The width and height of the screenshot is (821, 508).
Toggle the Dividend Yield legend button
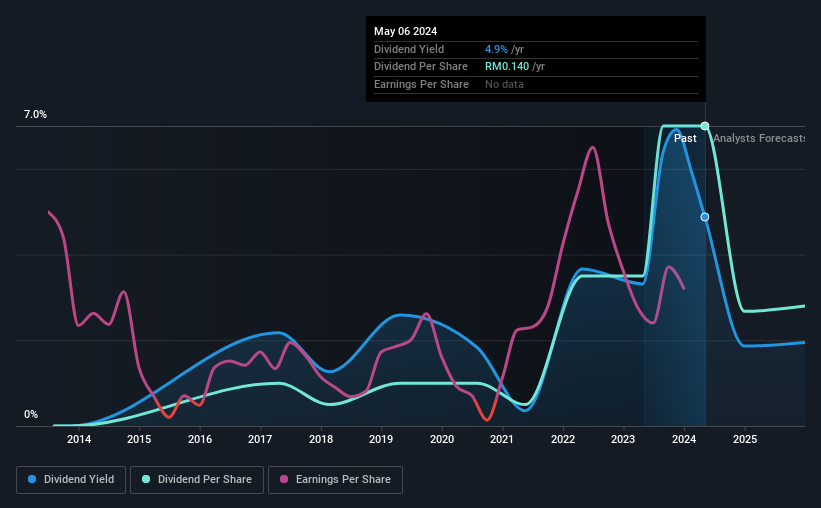(x=71, y=480)
